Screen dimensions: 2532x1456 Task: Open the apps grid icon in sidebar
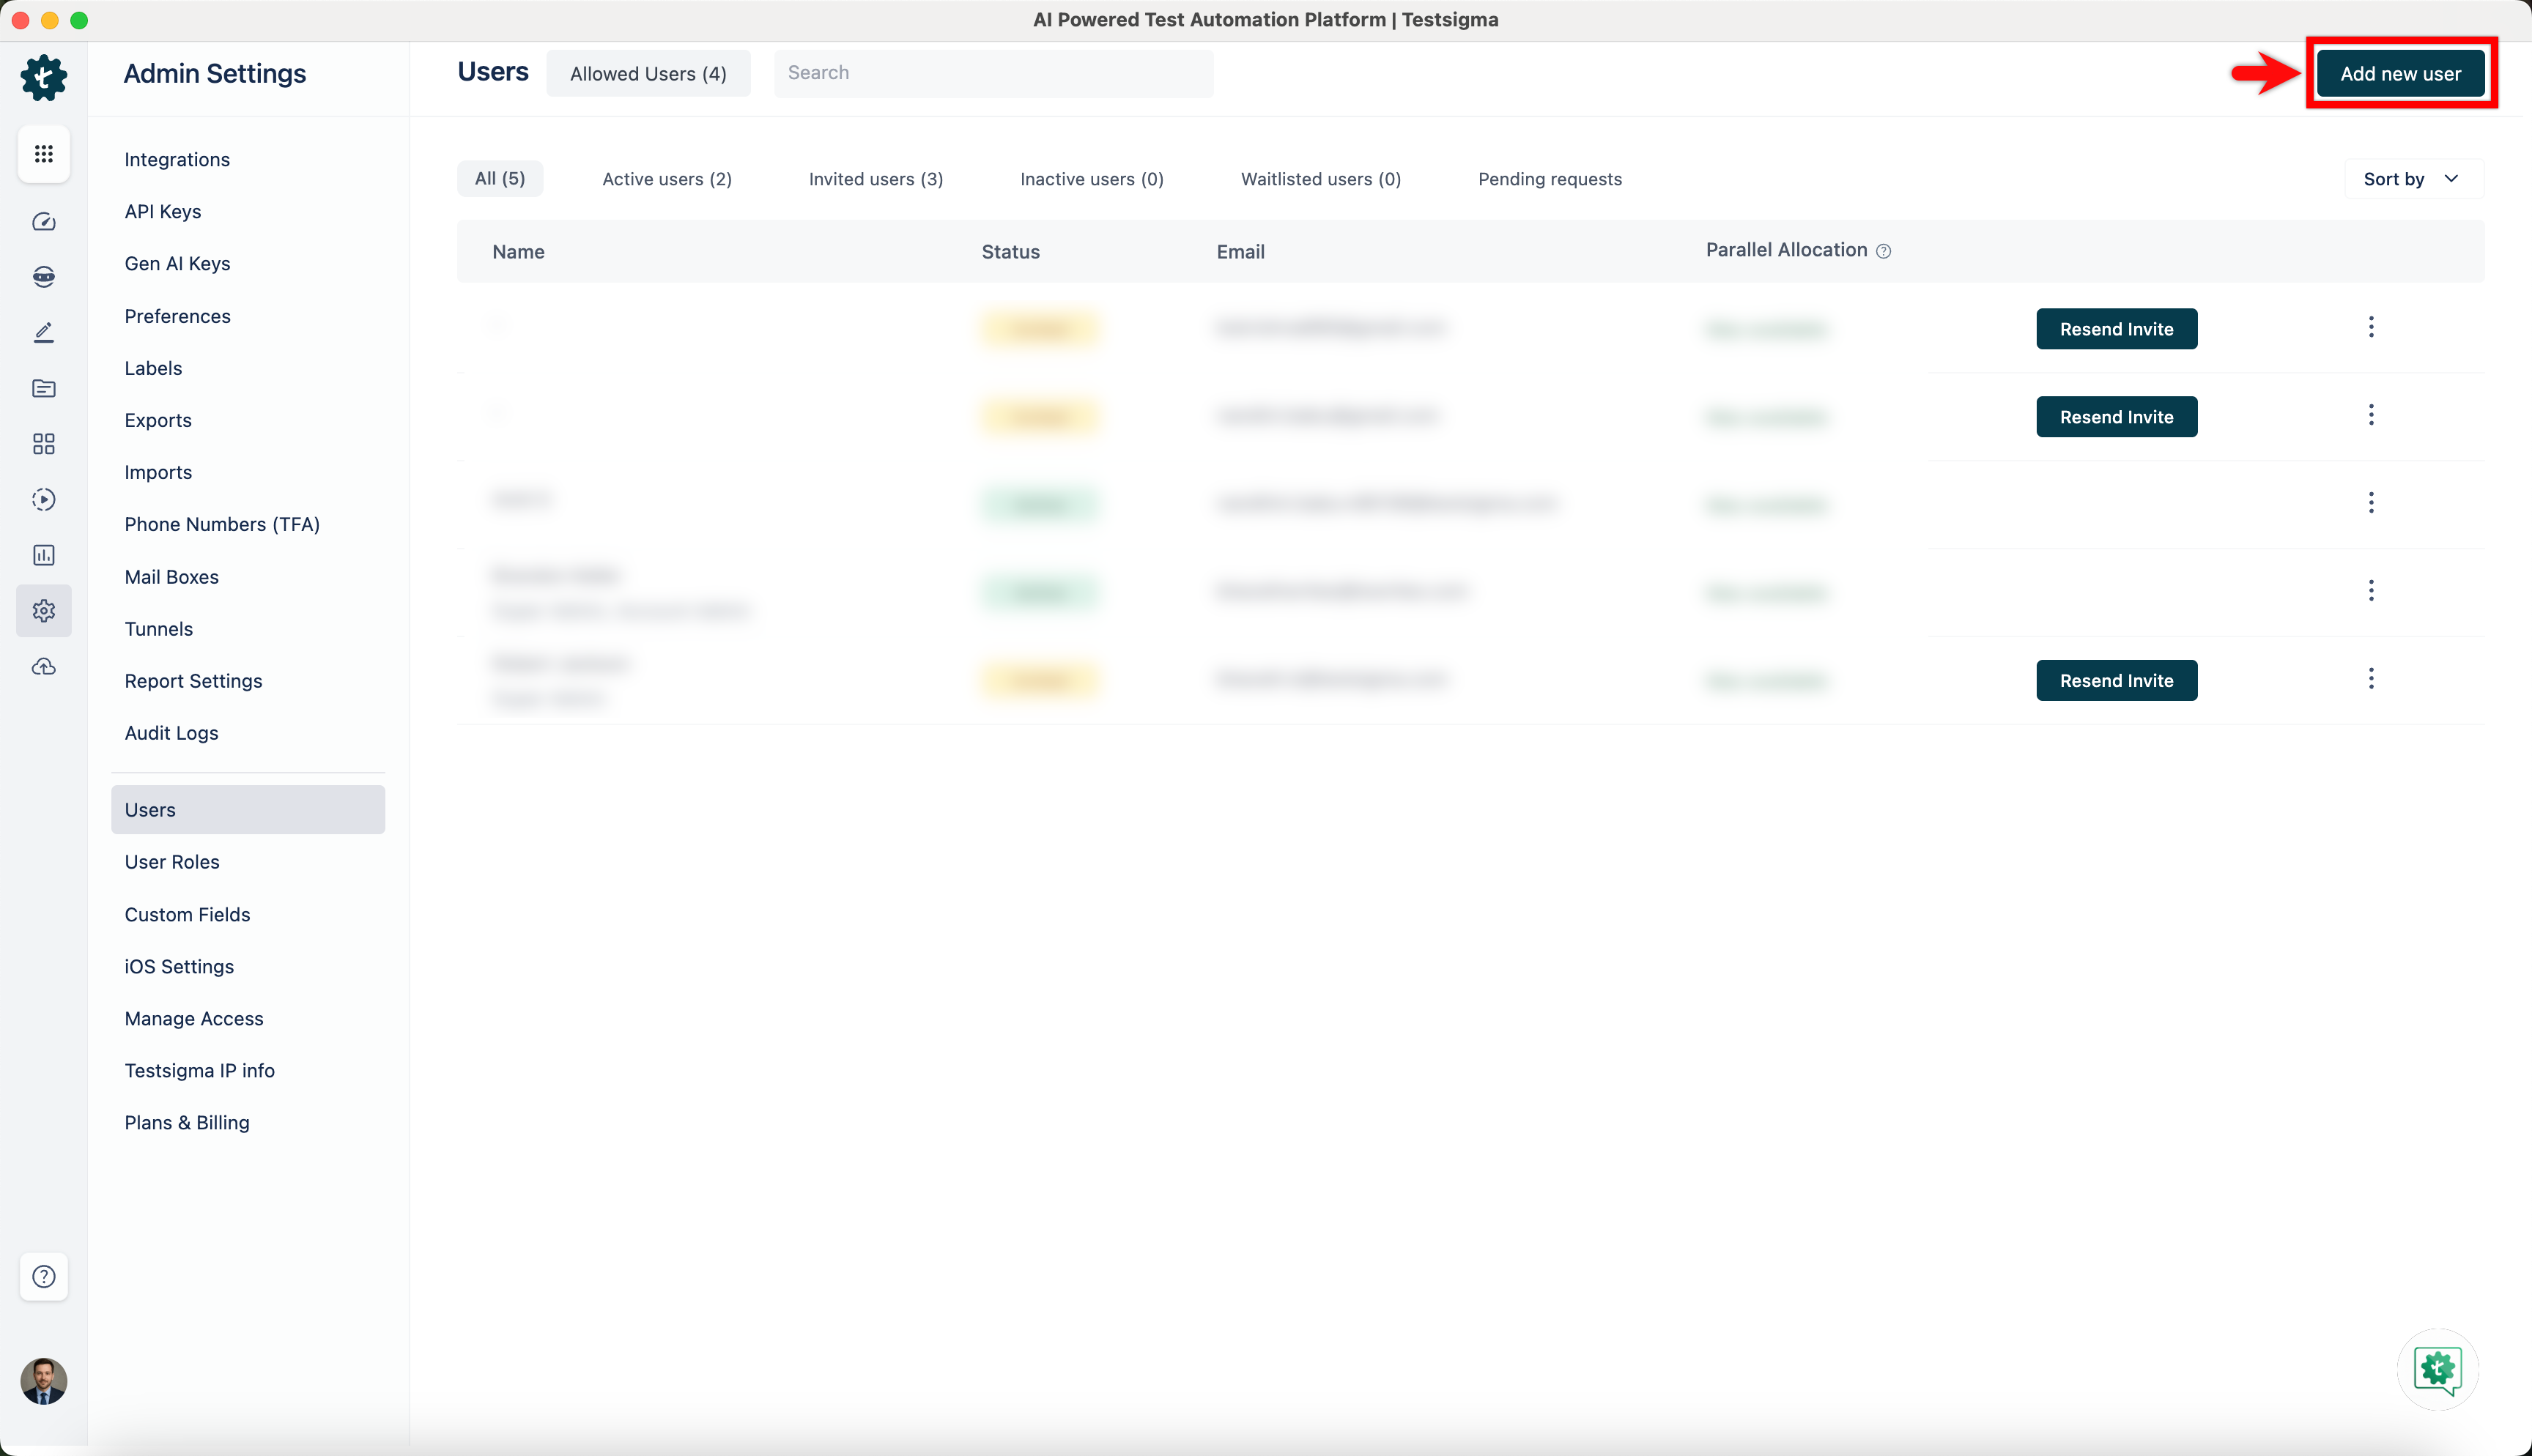coord(43,154)
